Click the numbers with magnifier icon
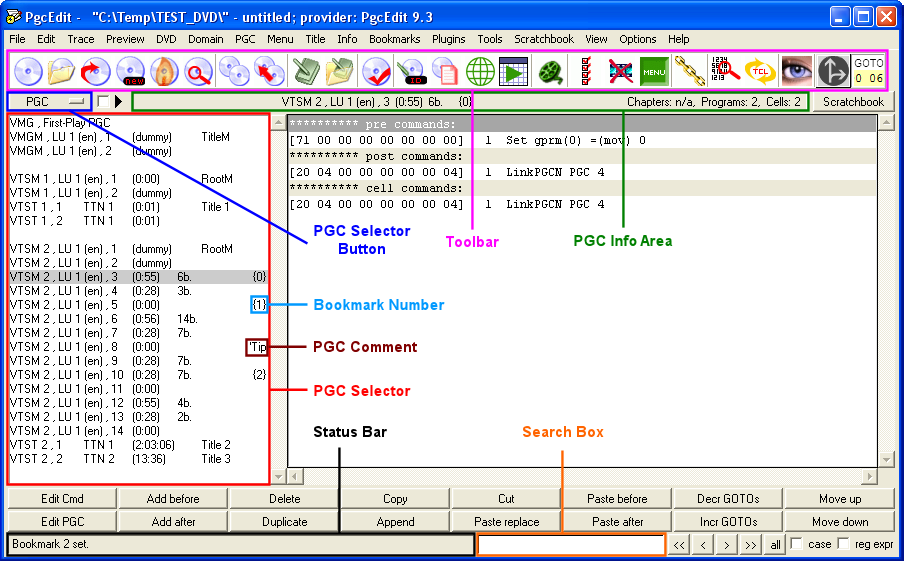Viewport: 904px width, 561px height. 725,71
